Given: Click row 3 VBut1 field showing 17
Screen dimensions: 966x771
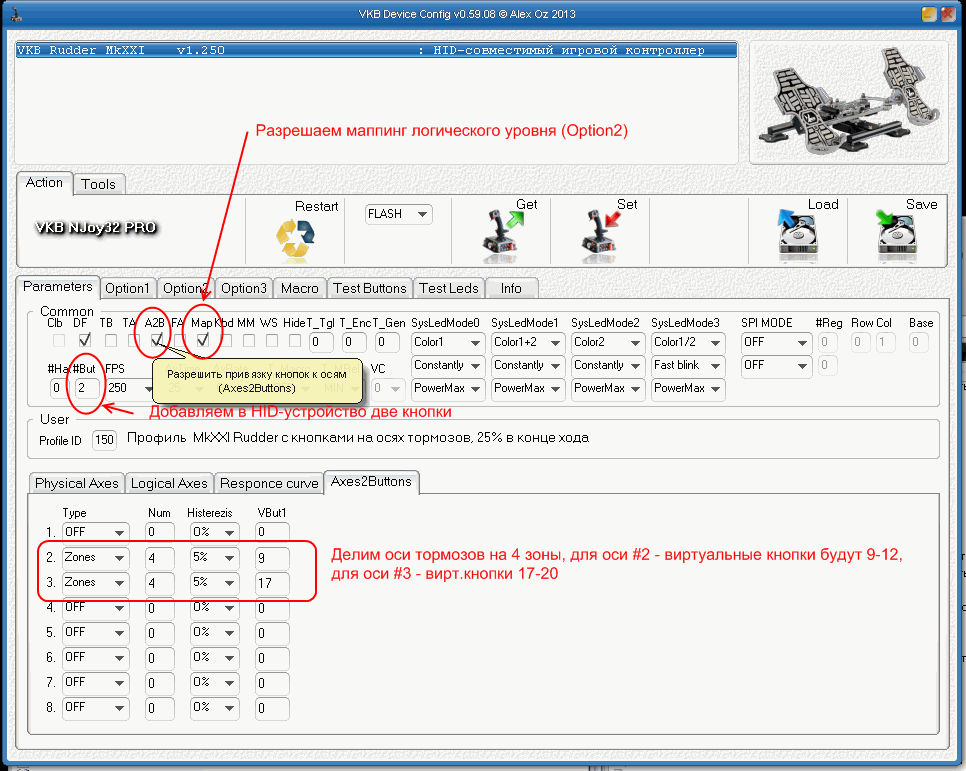Looking at the screenshot, I should coord(272,584).
